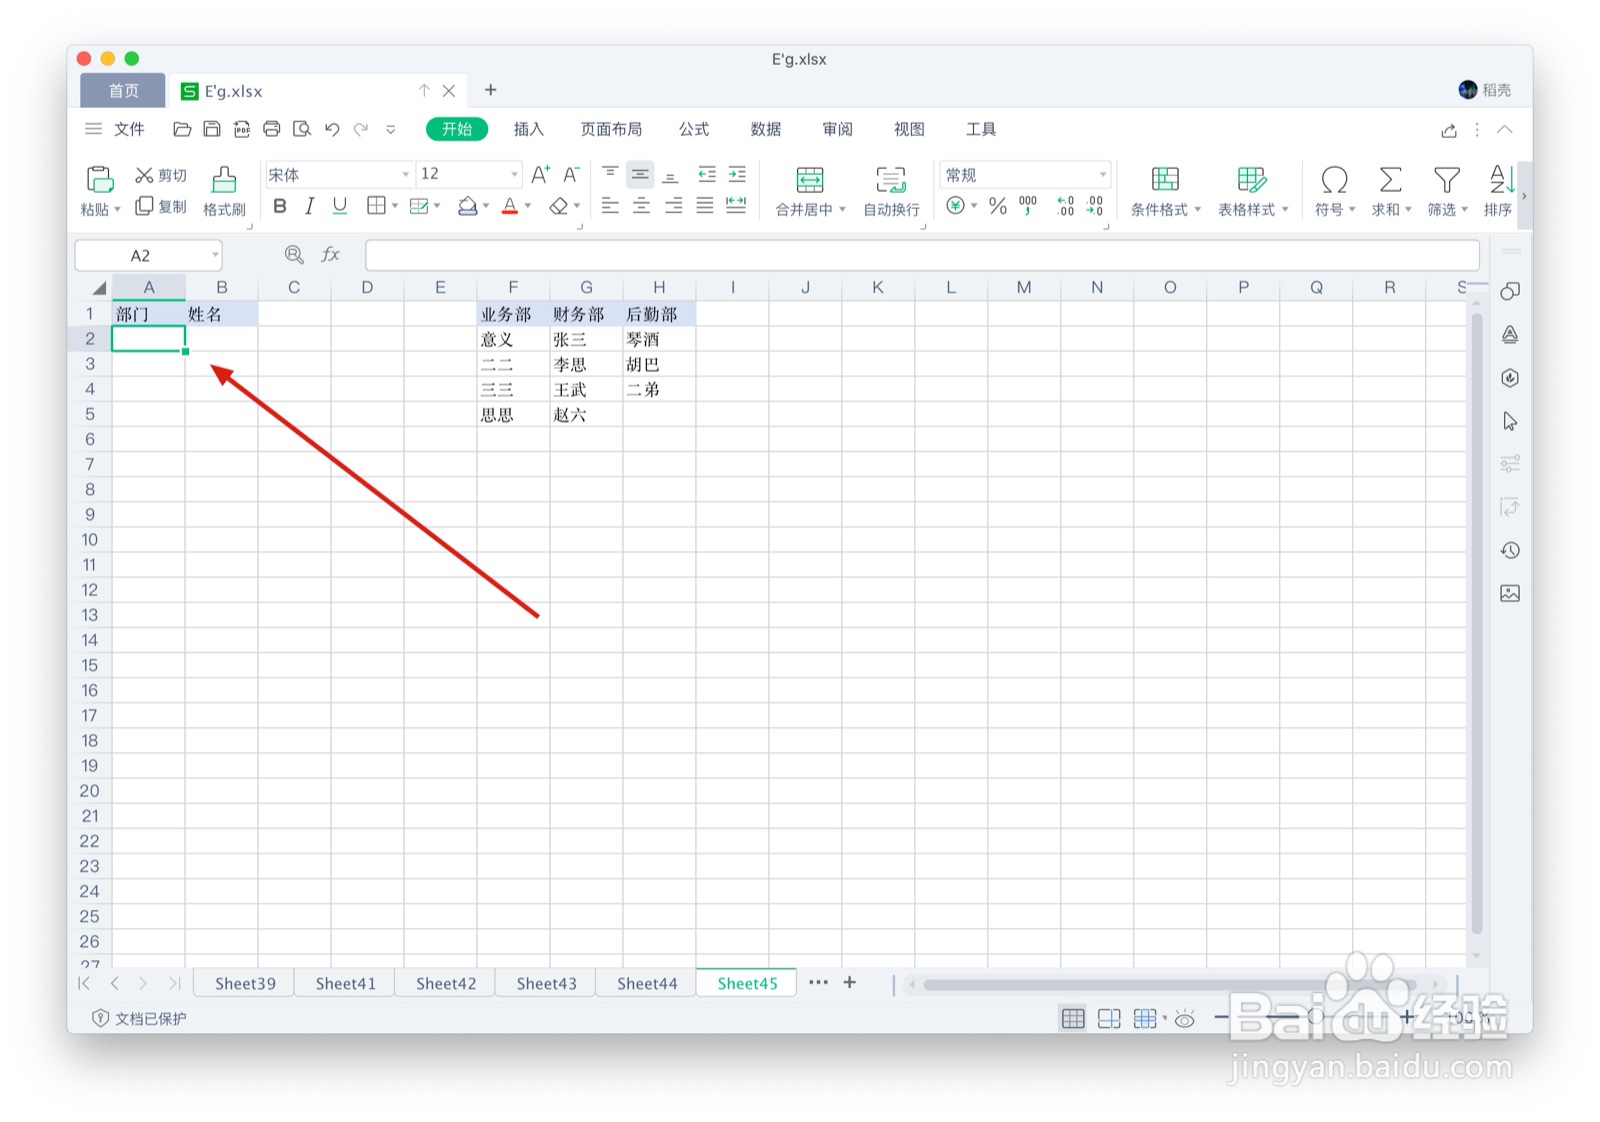Apply percent style to cell
The height and width of the screenshot is (1122, 1600).
coord(998,206)
